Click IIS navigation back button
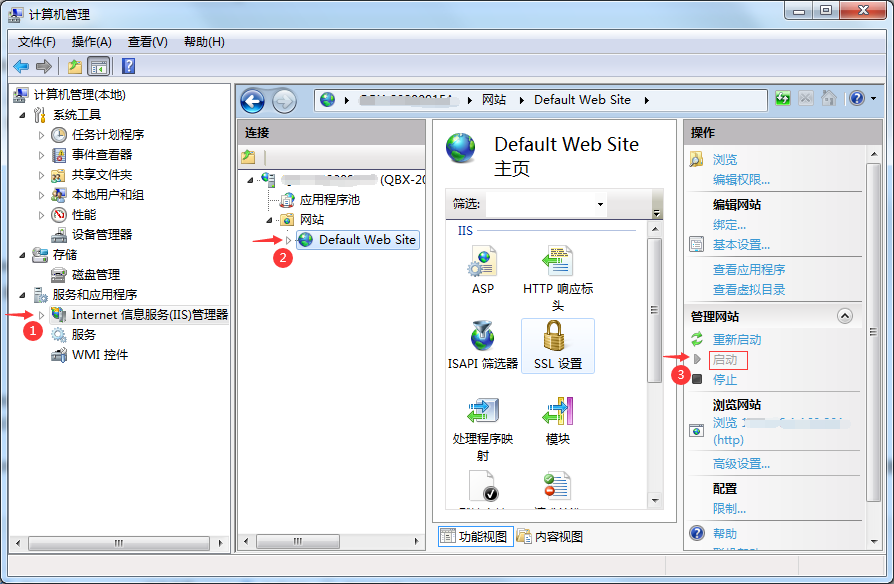This screenshot has width=894, height=584. coord(253,102)
